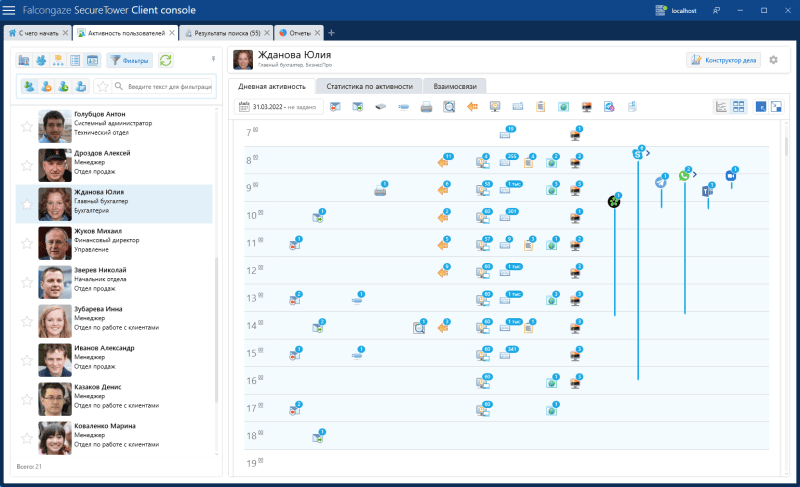Toggle favorite star for Жданова Юлия

[x=27, y=203]
